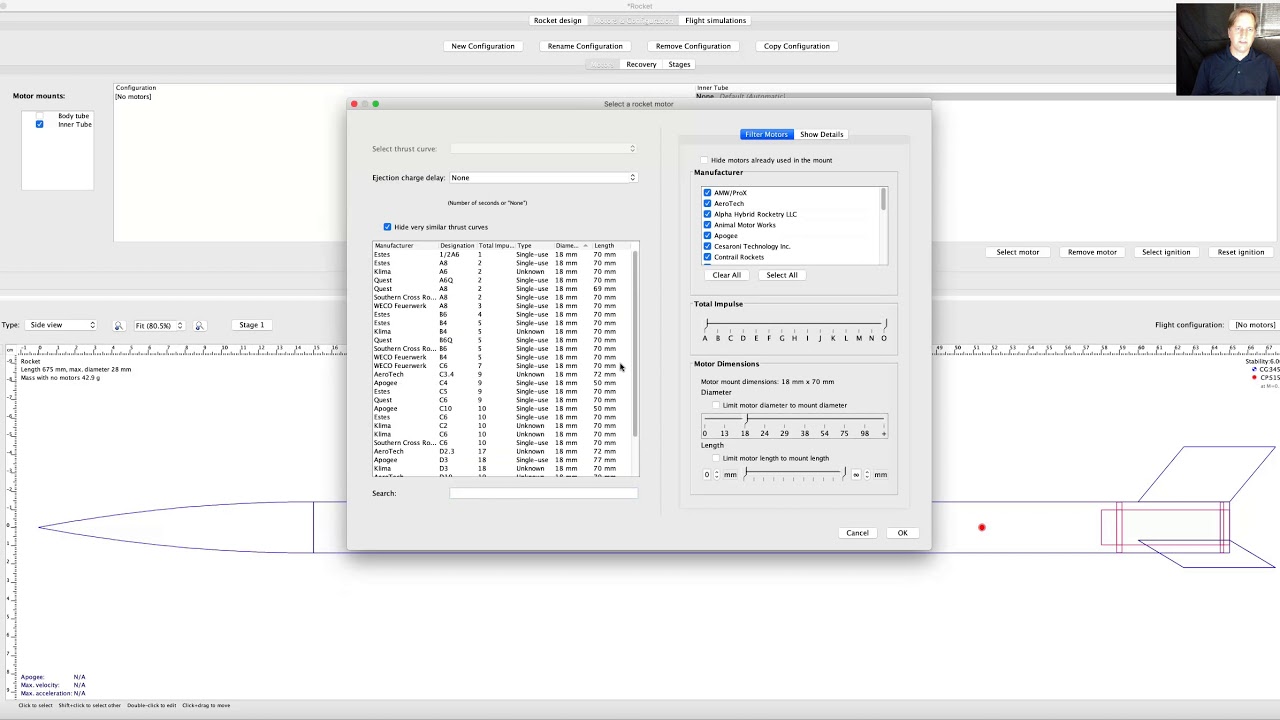1280x720 pixels.
Task: Click the Stage 1 toggle button
Action: point(251,325)
